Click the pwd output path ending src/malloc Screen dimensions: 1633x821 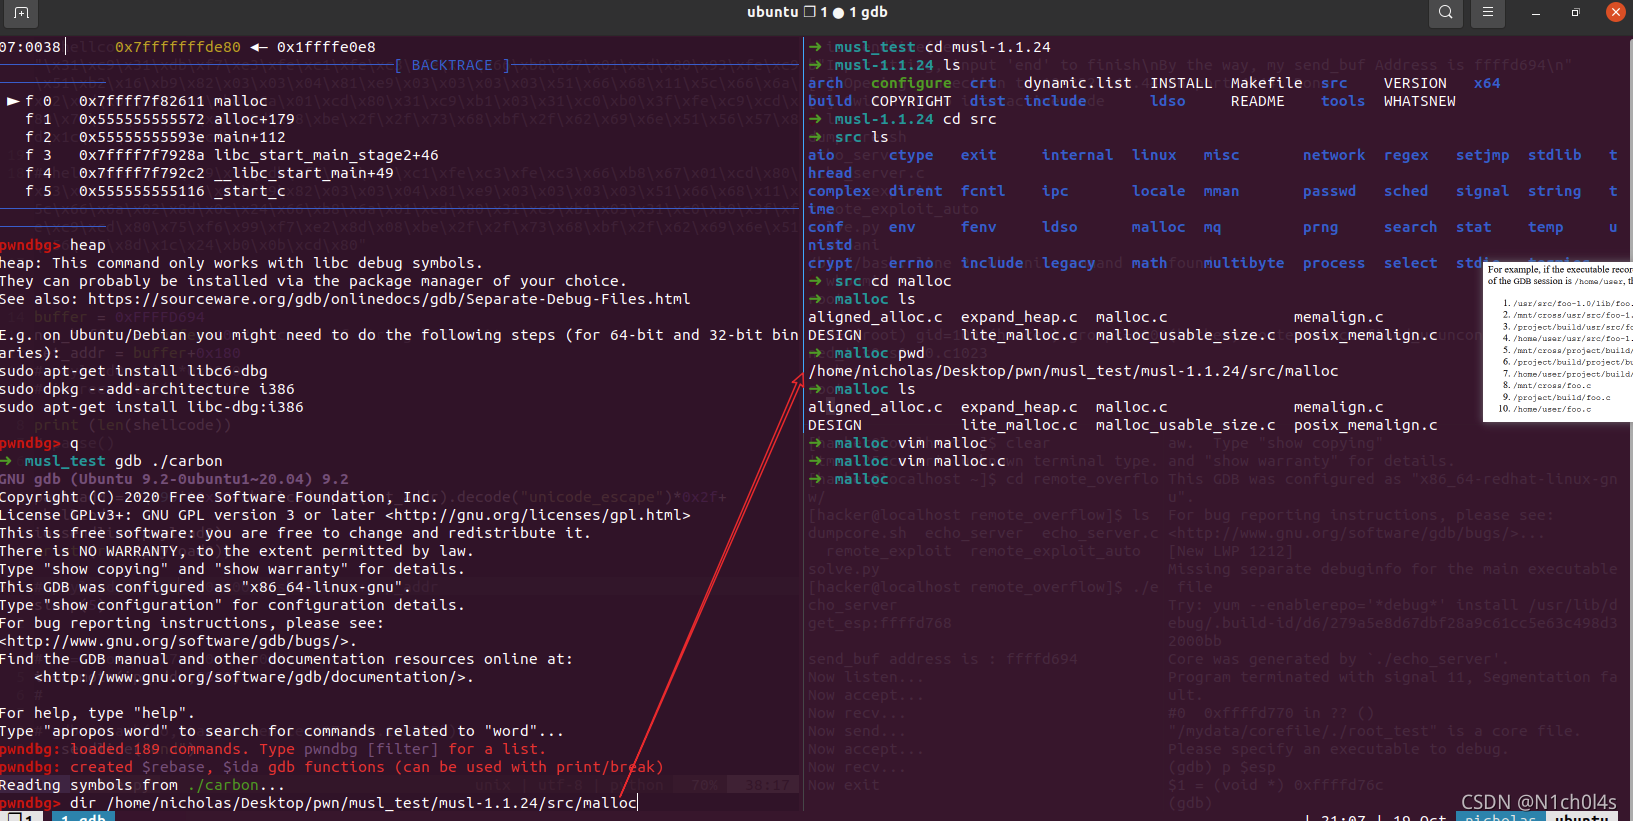click(1073, 371)
